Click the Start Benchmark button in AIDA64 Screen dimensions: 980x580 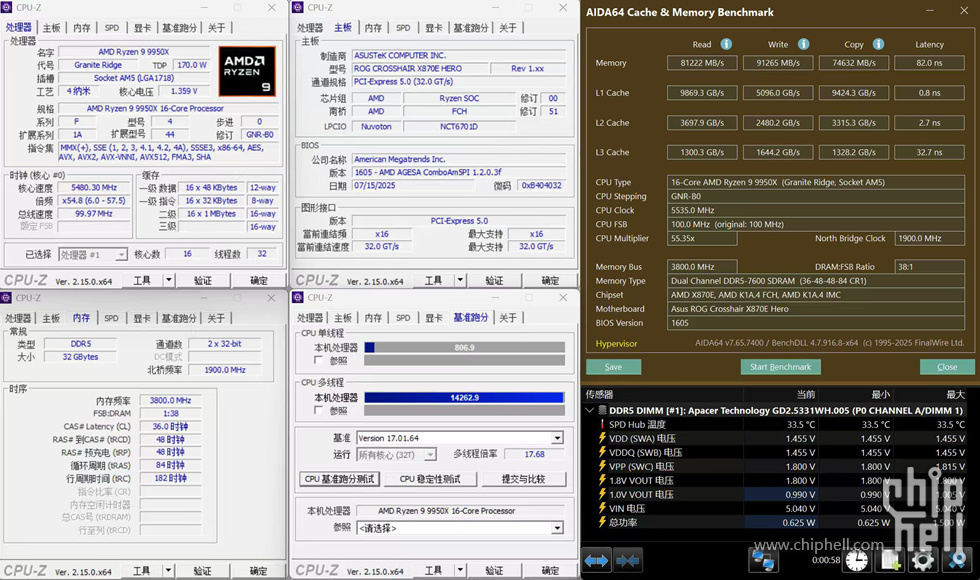781,367
